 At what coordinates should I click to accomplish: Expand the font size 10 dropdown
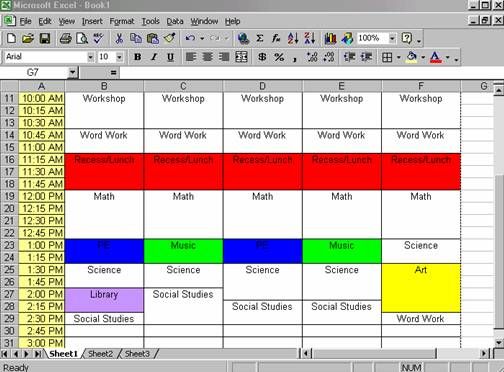tap(119, 57)
